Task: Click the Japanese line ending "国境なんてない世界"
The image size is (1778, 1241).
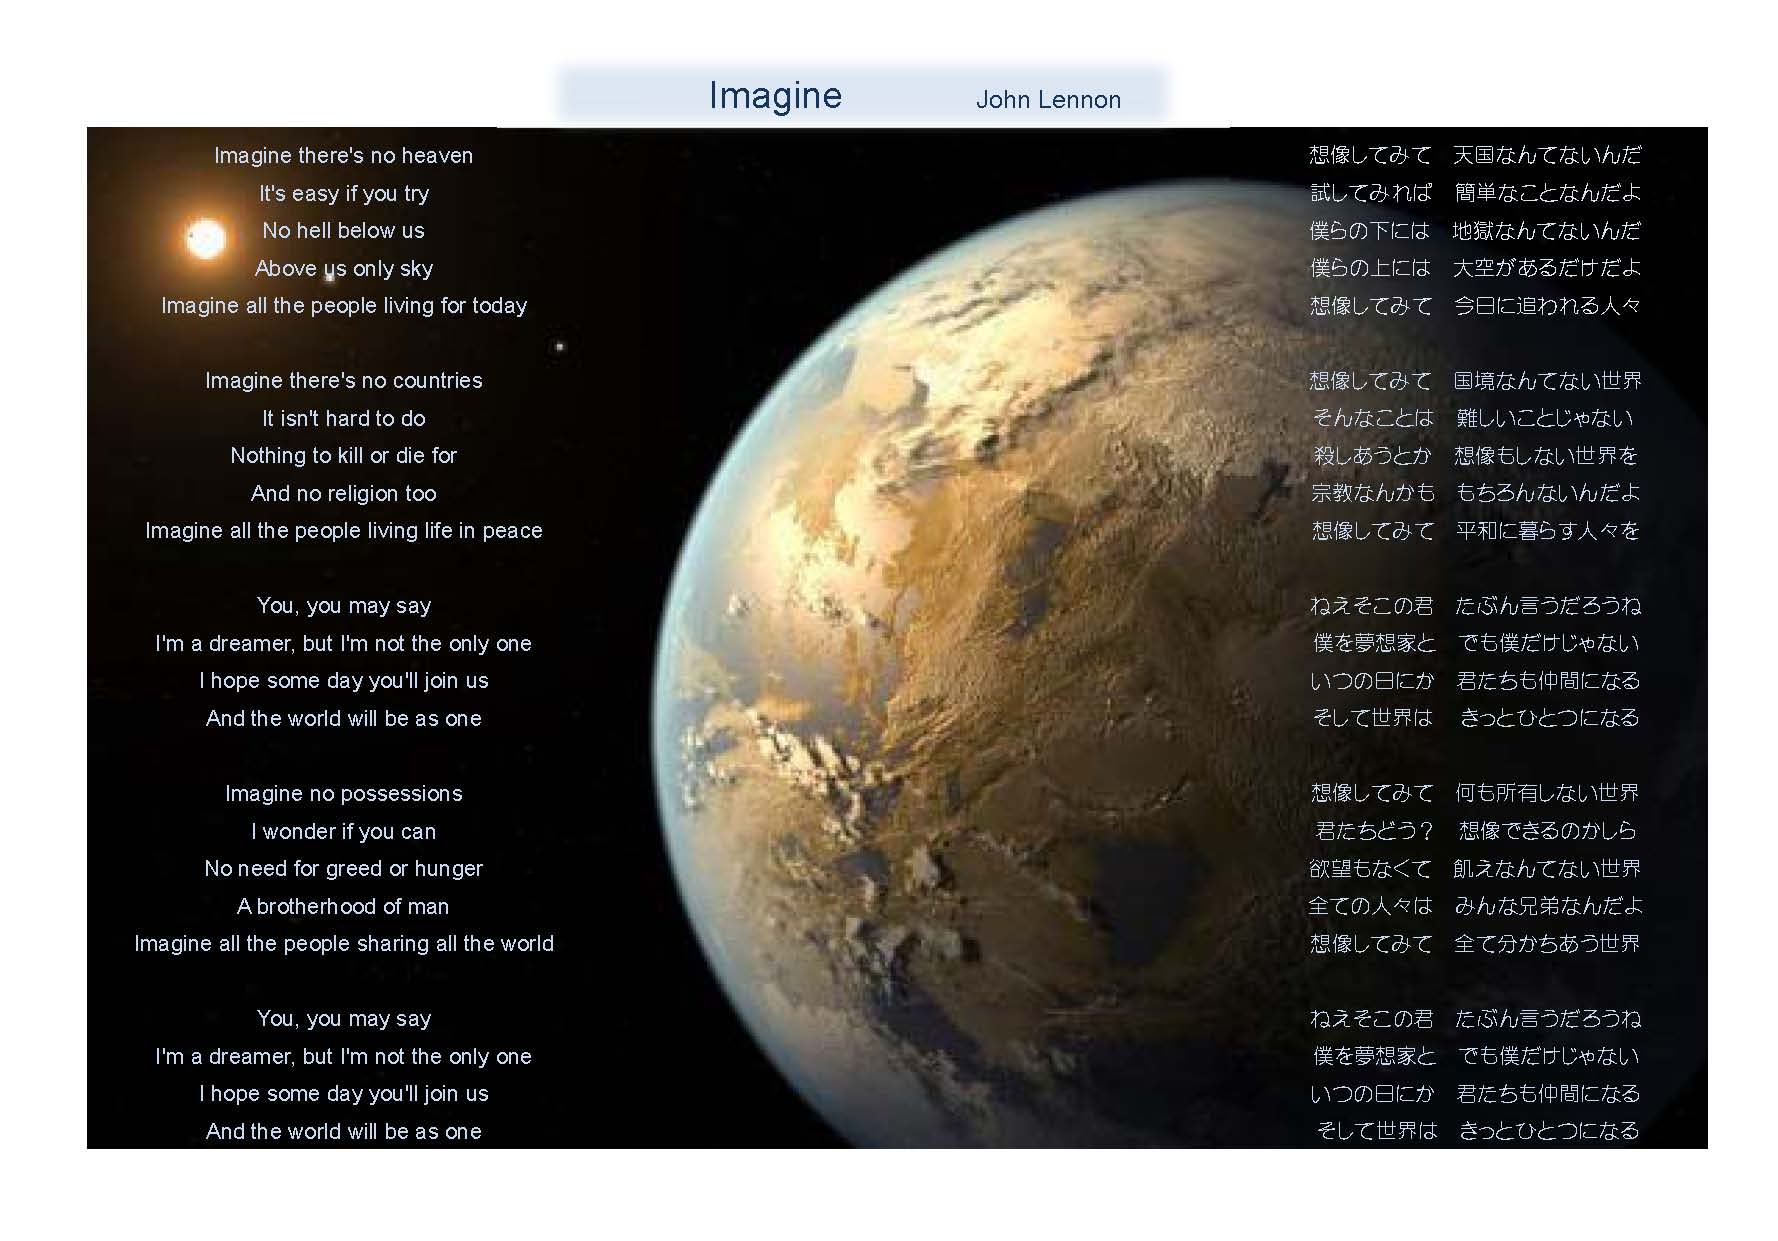Action: click(x=1475, y=381)
